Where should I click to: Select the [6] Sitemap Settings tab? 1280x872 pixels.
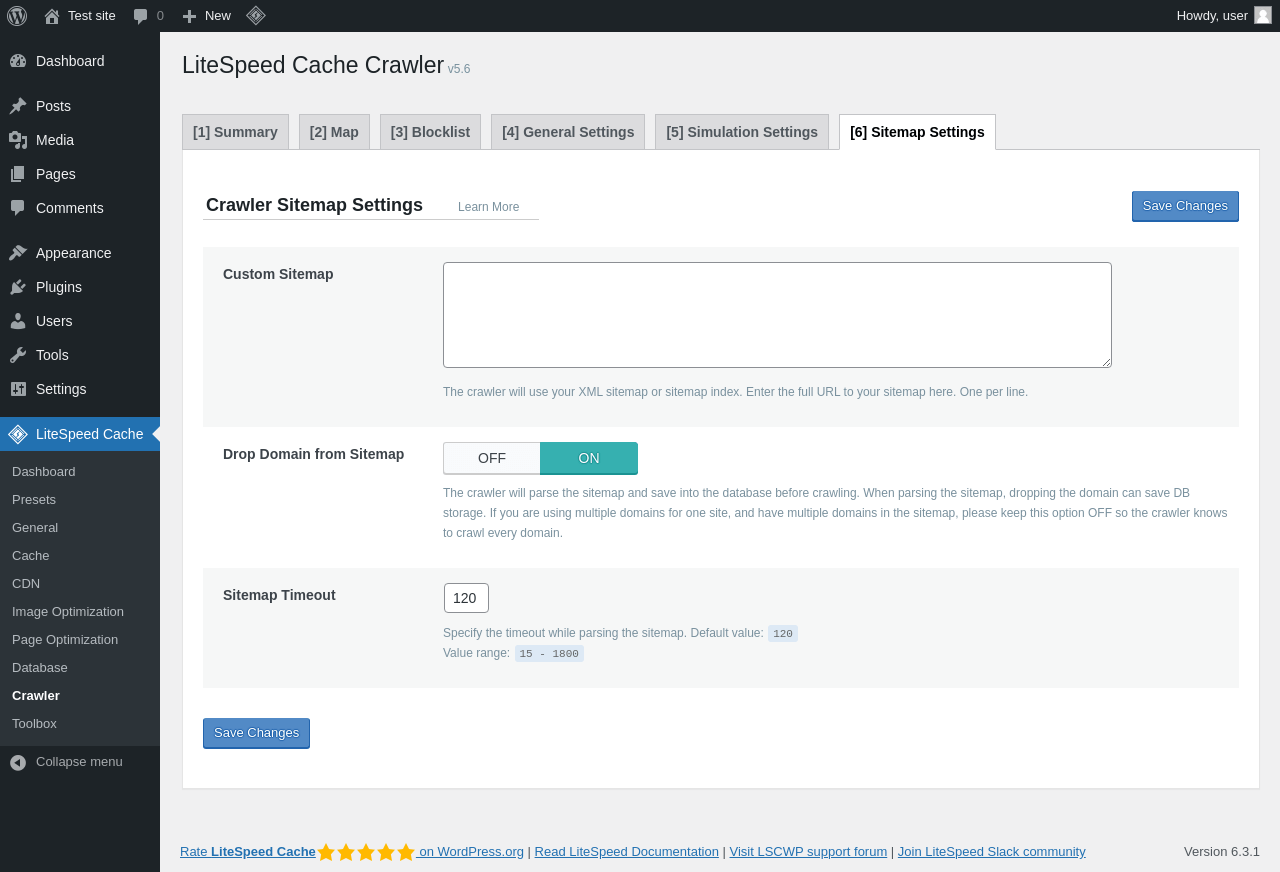tap(917, 132)
